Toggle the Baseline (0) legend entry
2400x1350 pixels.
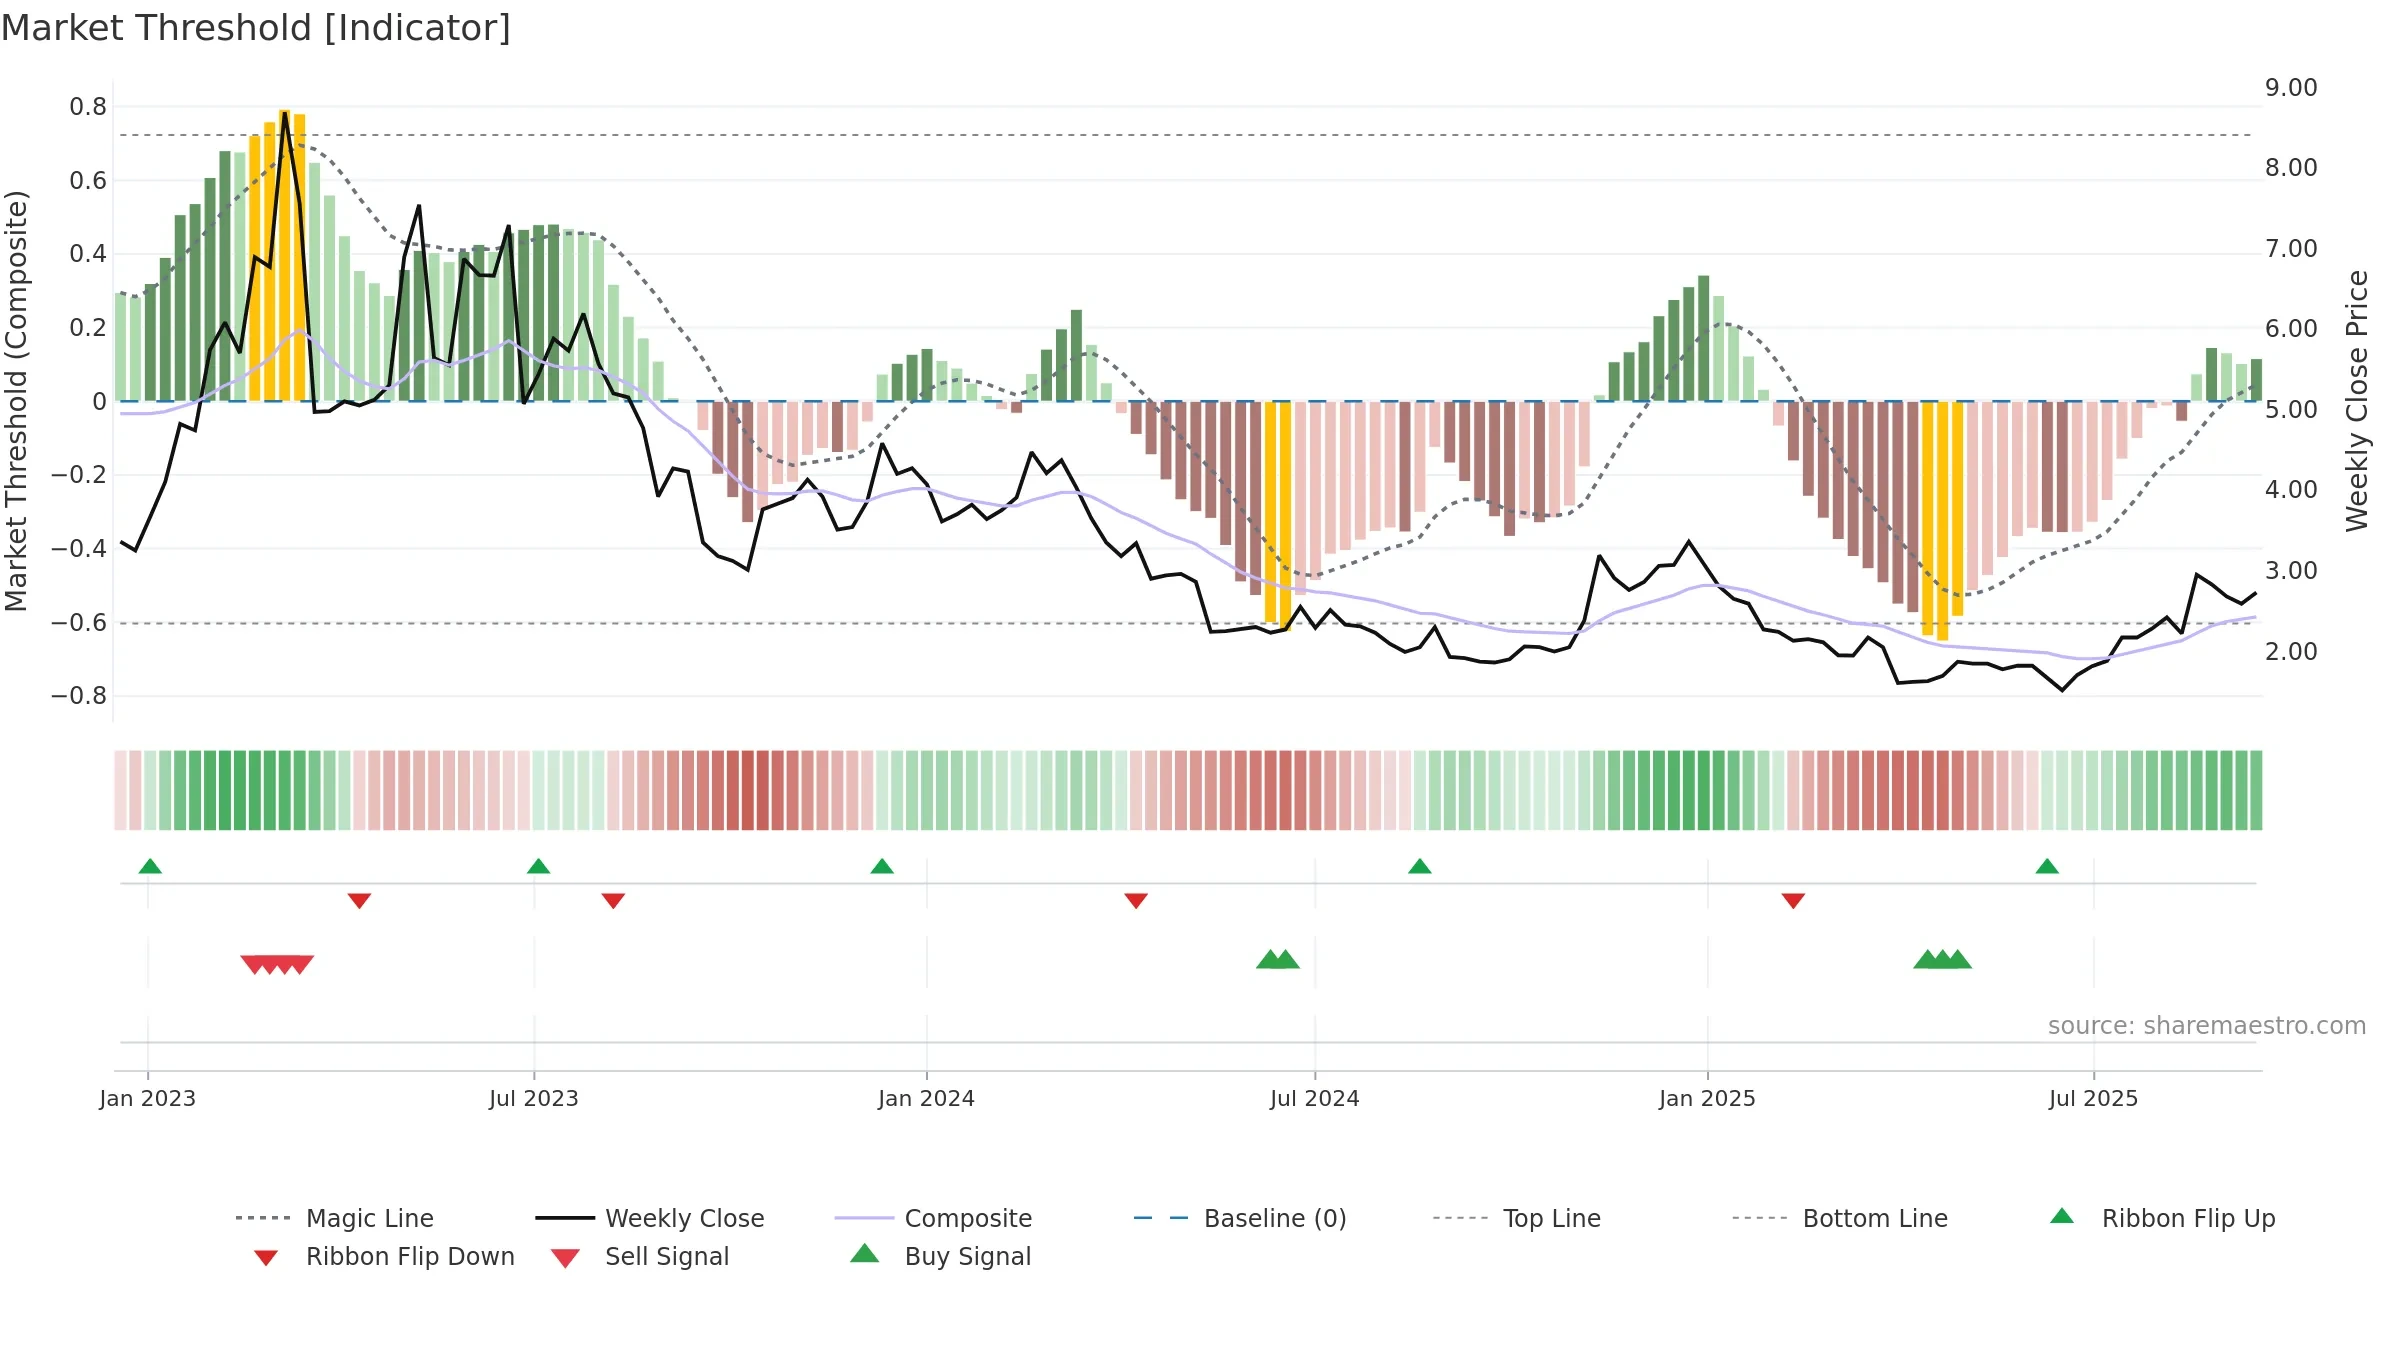[x=1240, y=1218]
